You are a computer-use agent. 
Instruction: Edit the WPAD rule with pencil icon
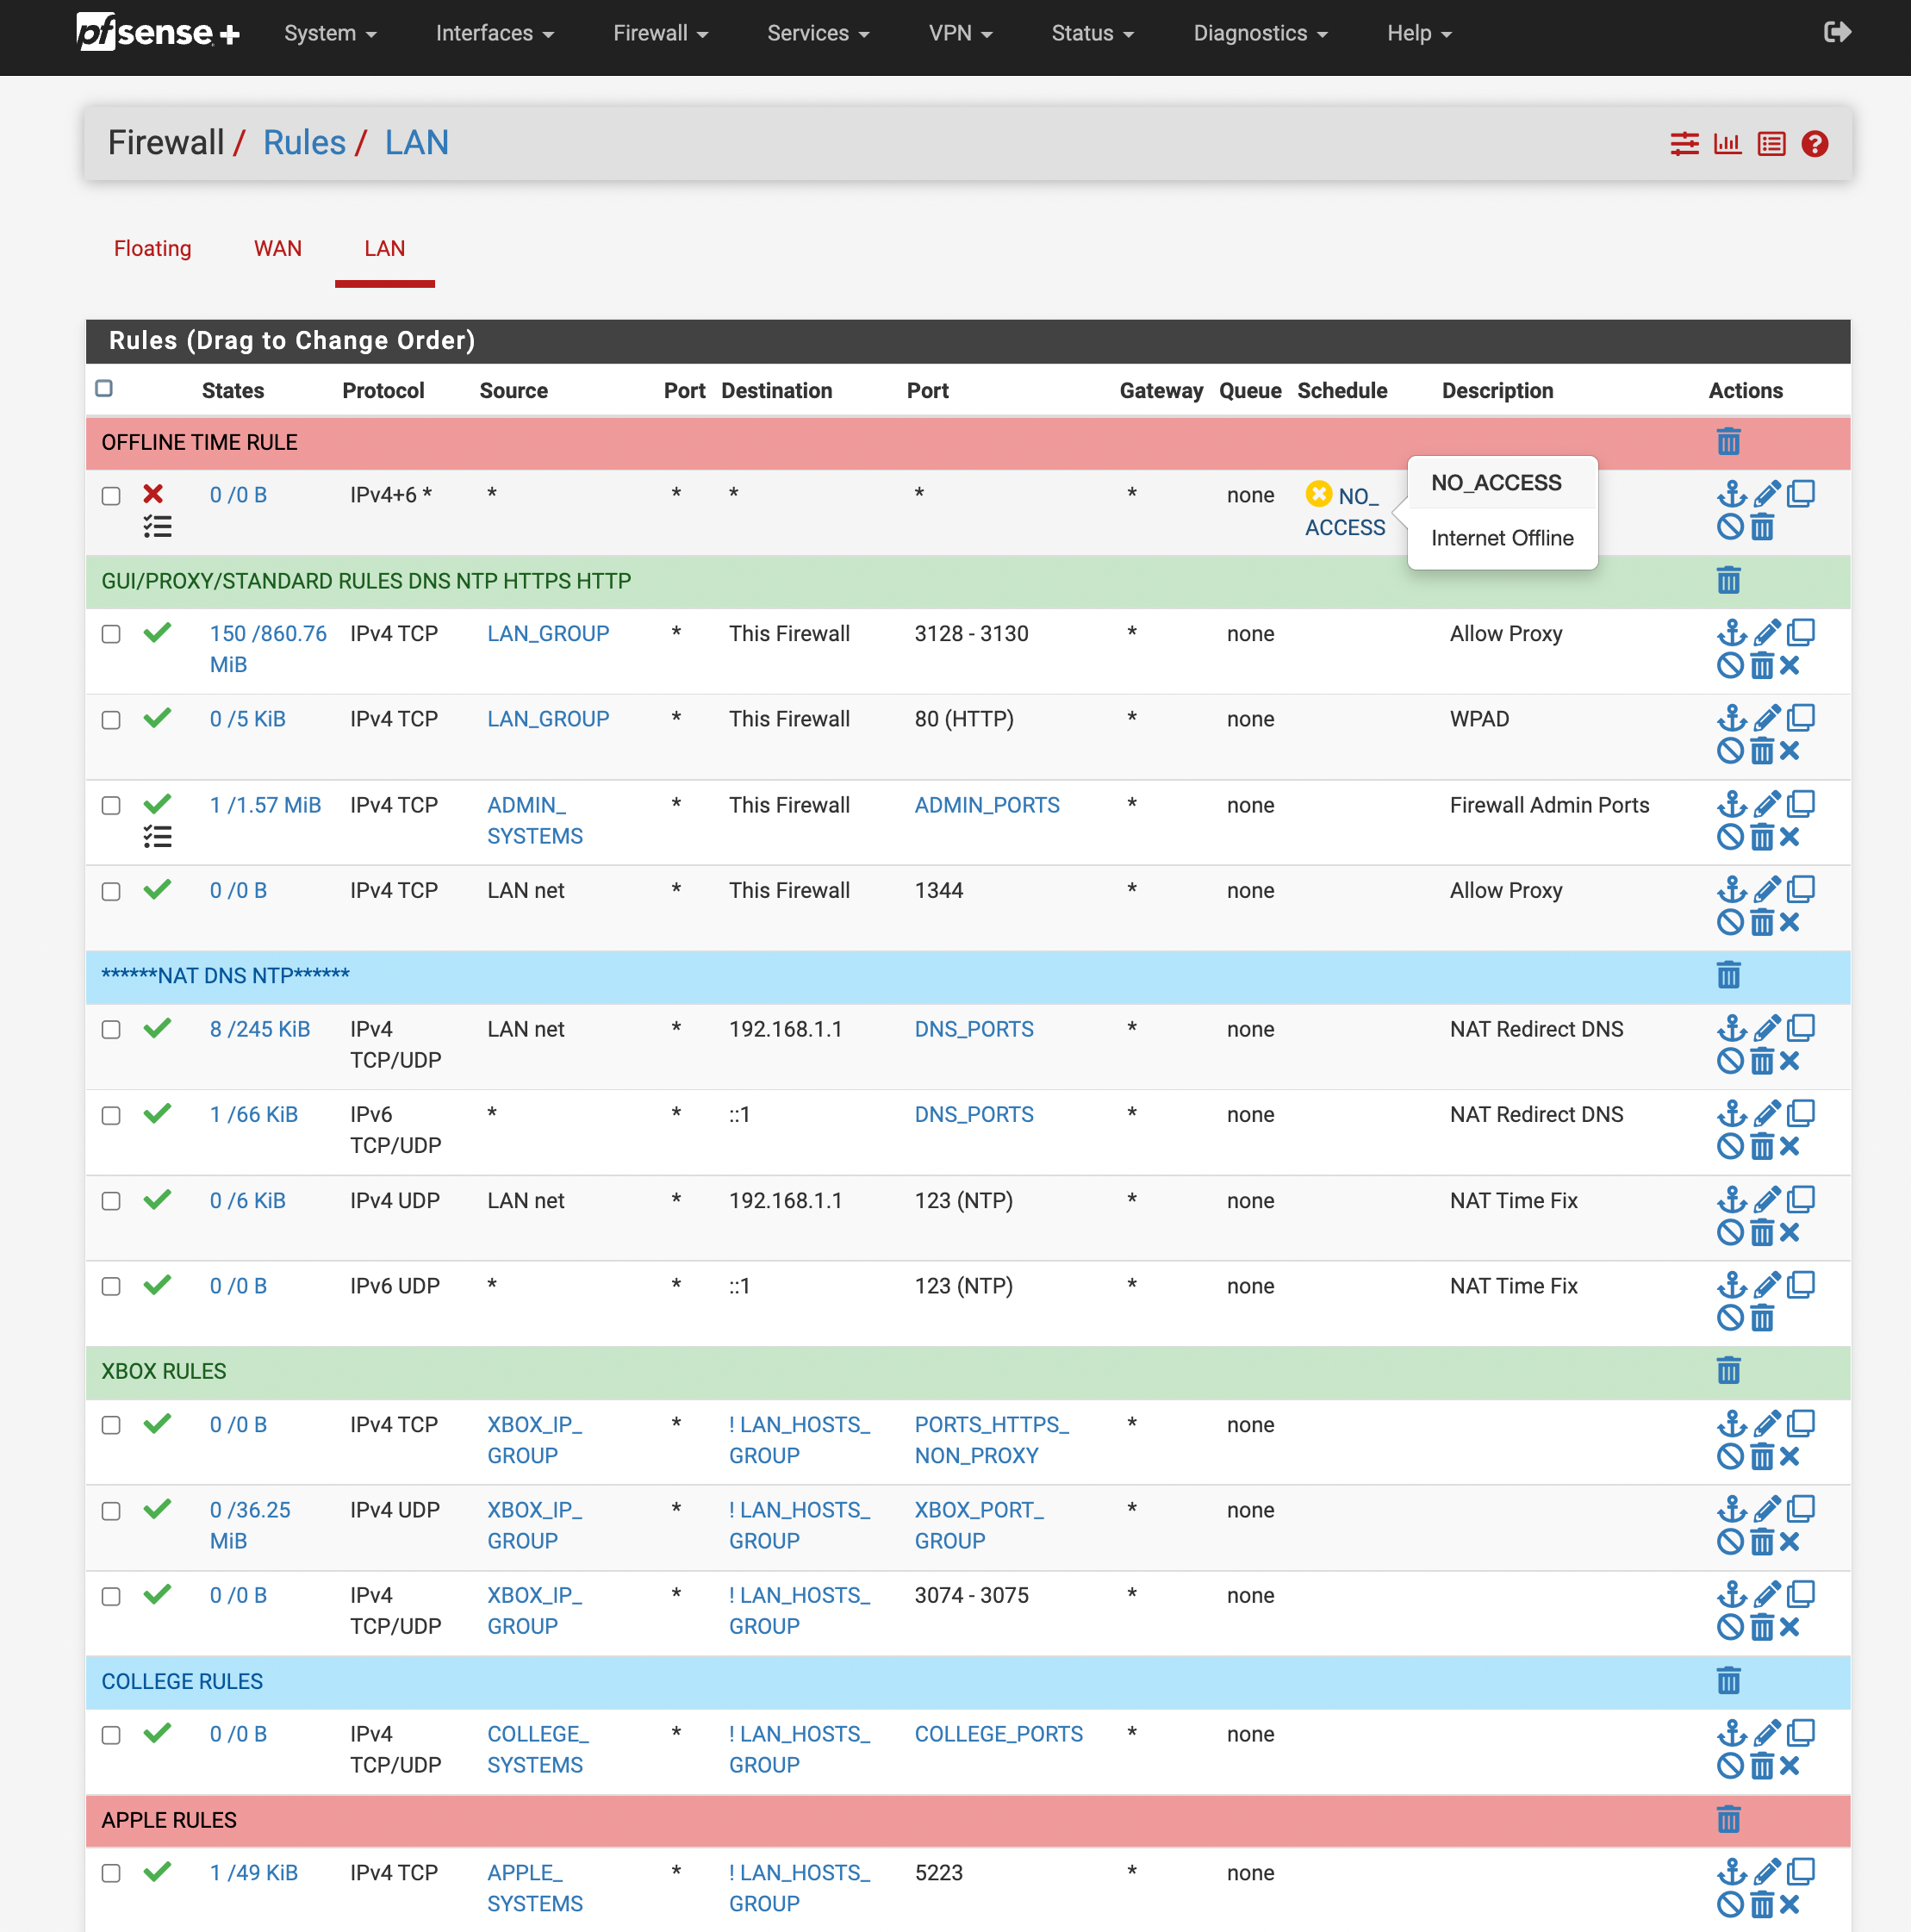[x=1767, y=718]
